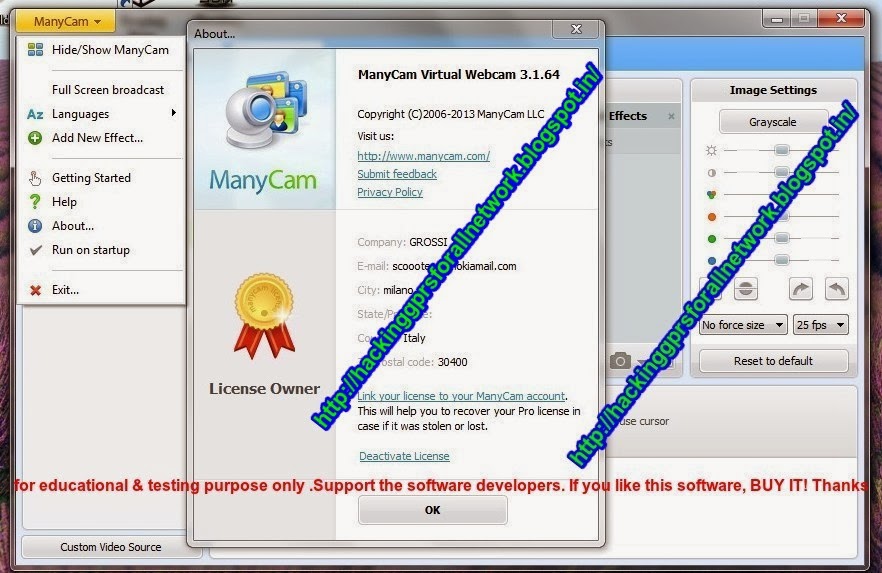Click the blue info About icon
Image resolution: width=882 pixels, height=573 pixels.
pyautogui.click(x=35, y=226)
